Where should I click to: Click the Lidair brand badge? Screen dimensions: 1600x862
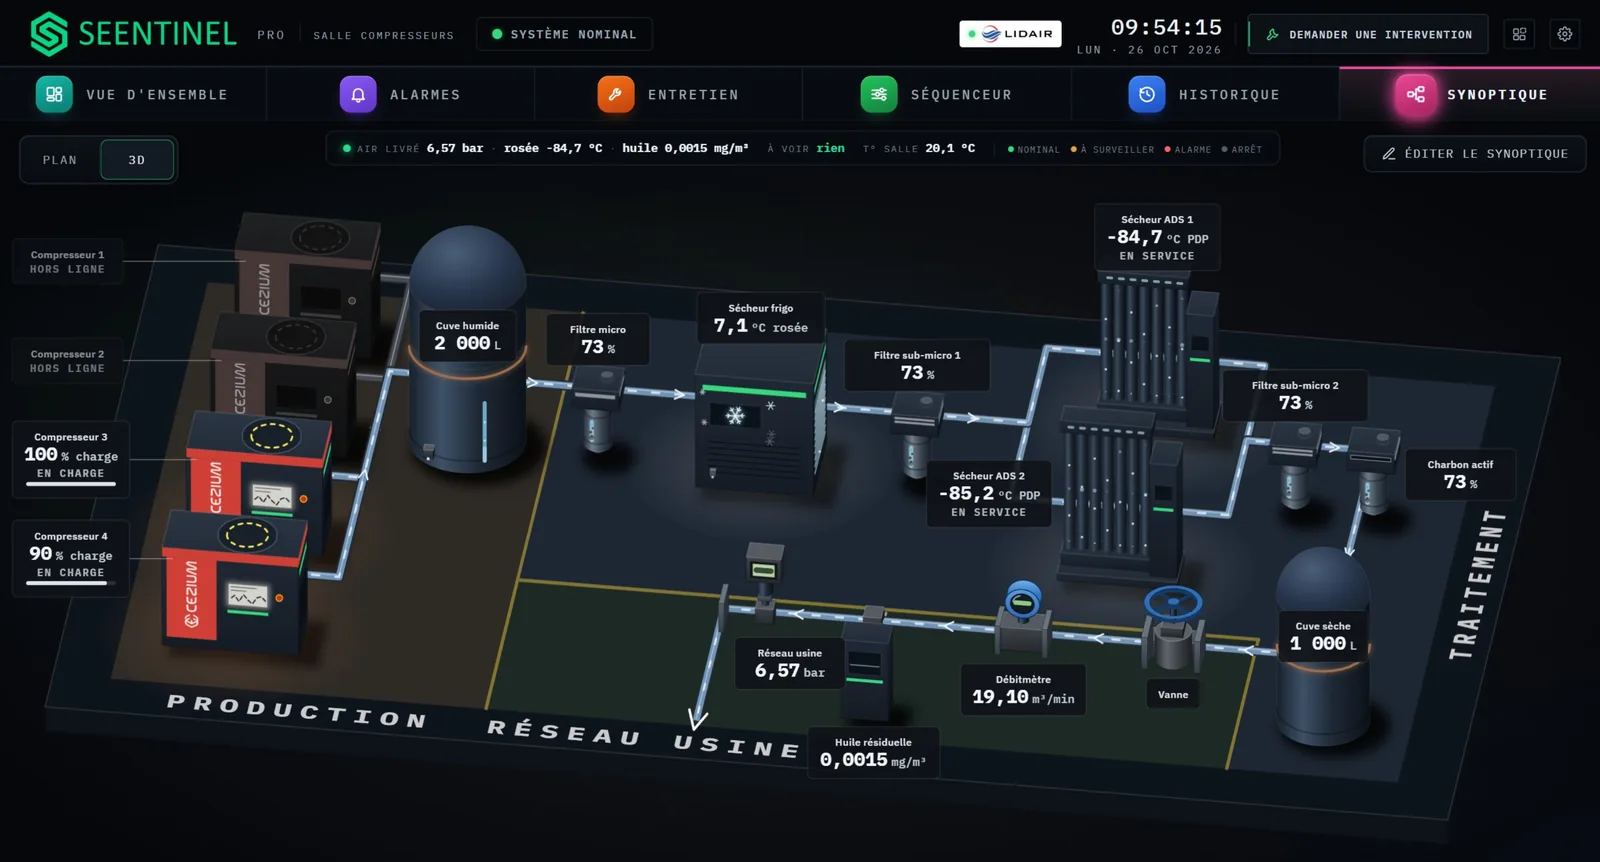click(x=1010, y=34)
